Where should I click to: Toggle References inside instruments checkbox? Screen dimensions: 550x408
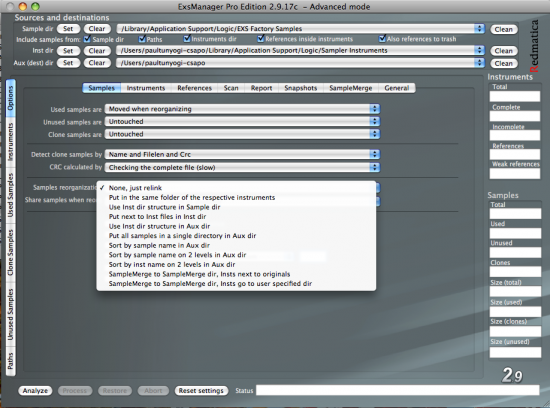(x=261, y=39)
